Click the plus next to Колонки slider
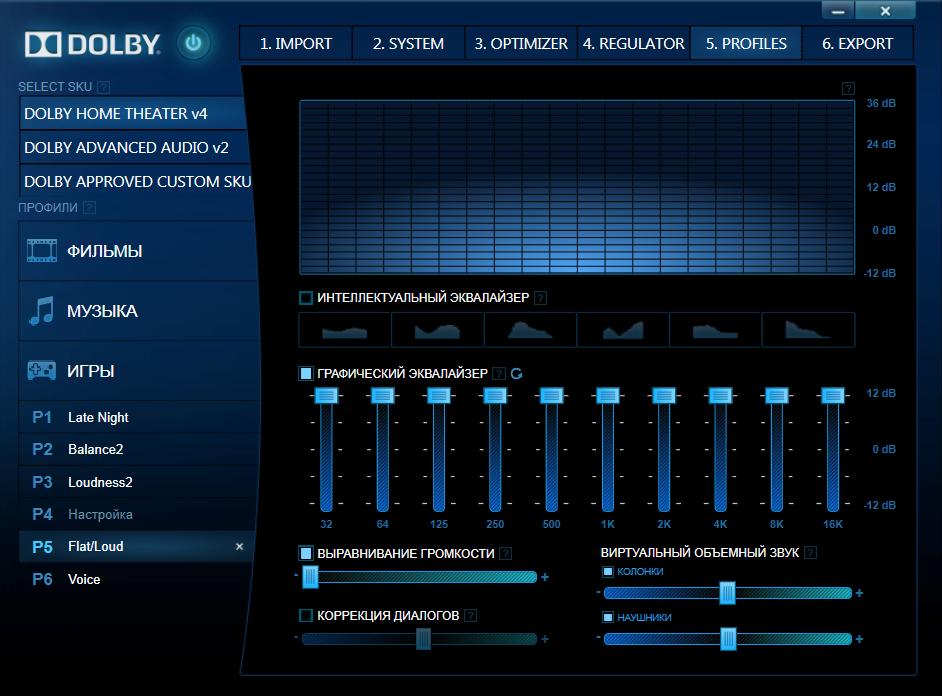This screenshot has width=942, height=696. click(859, 593)
